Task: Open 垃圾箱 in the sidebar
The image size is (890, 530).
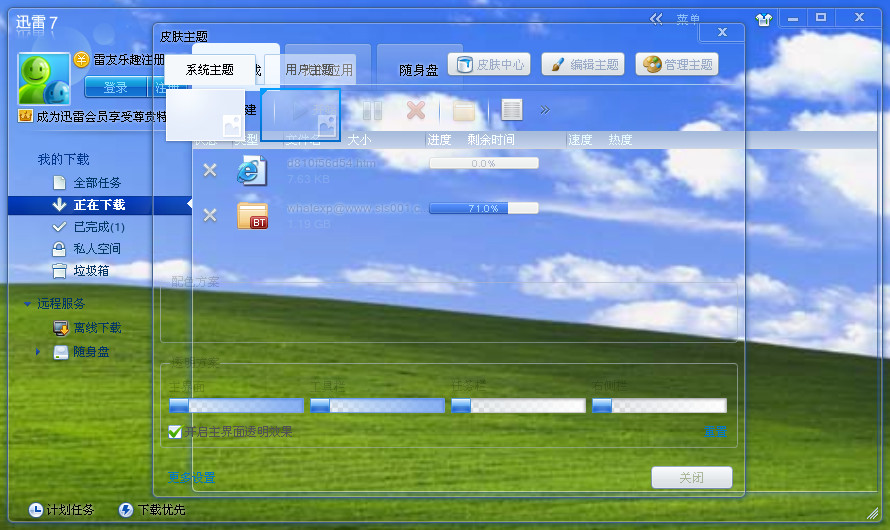Action: 91,271
